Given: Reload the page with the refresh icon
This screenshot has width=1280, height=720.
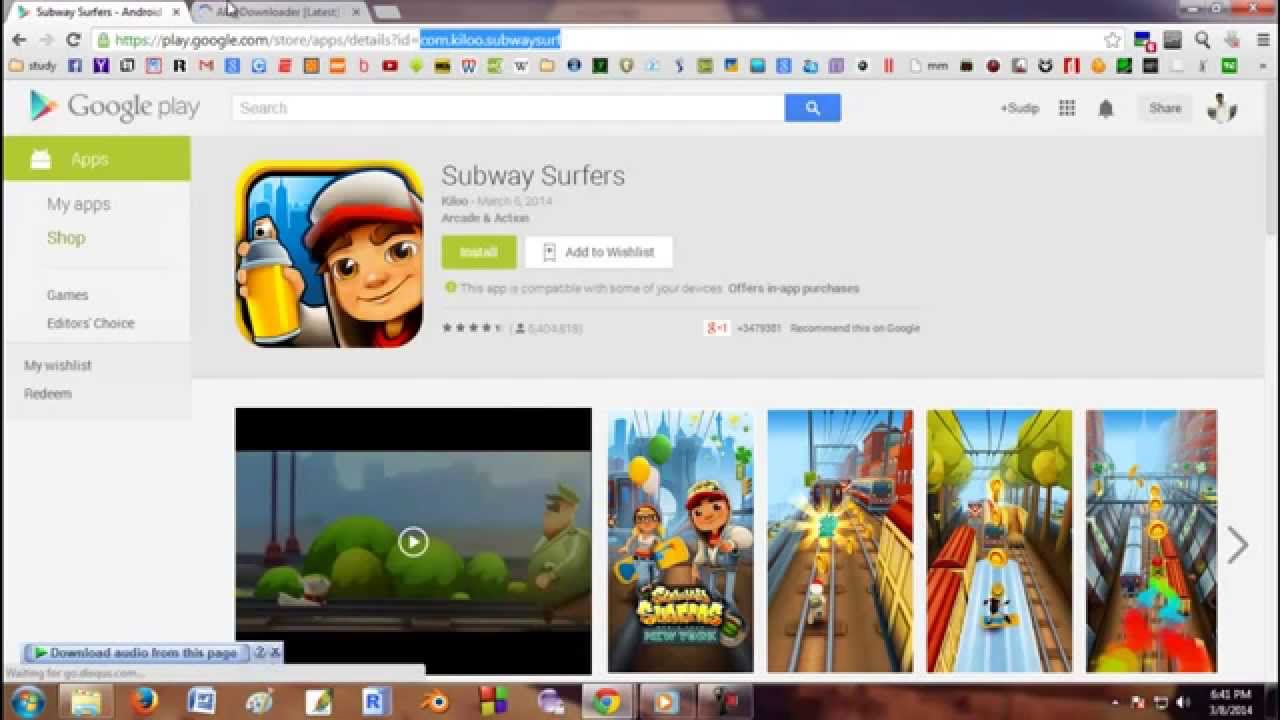Looking at the screenshot, I should coord(73,40).
